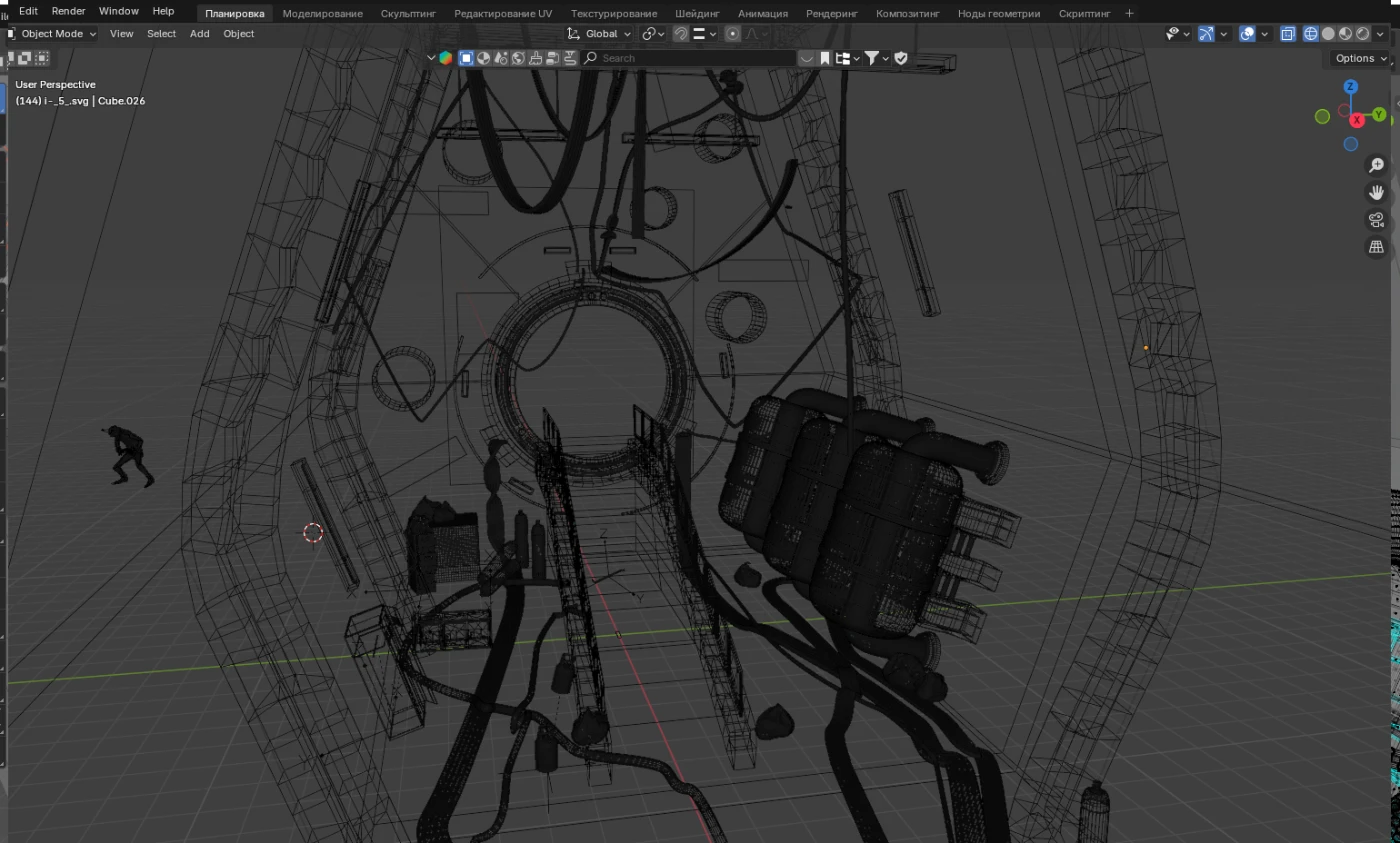The width and height of the screenshot is (1400, 843).
Task: Open the shading options dropdown arrow
Action: click(x=1380, y=33)
